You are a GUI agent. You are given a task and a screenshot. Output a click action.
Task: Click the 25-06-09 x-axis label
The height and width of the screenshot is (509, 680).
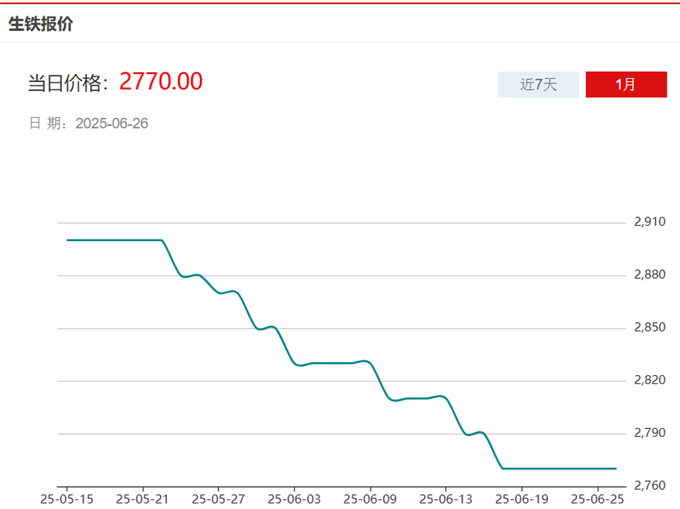click(371, 497)
